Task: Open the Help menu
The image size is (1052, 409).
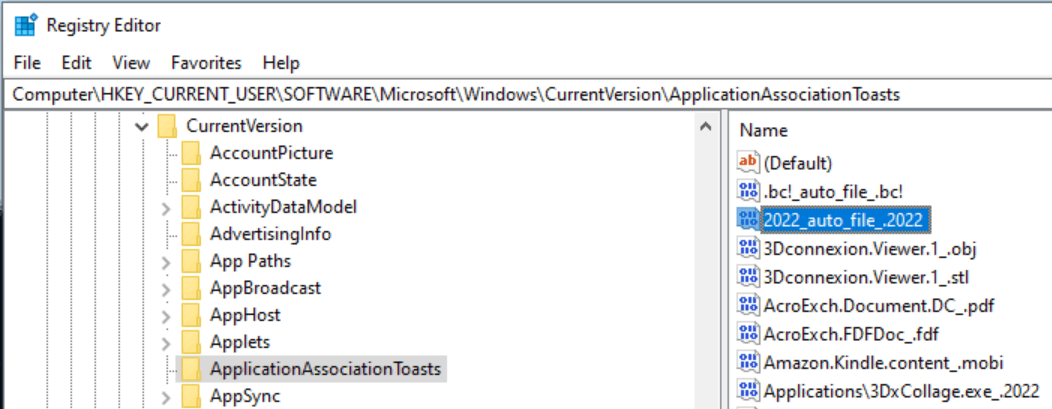Action: [x=281, y=63]
